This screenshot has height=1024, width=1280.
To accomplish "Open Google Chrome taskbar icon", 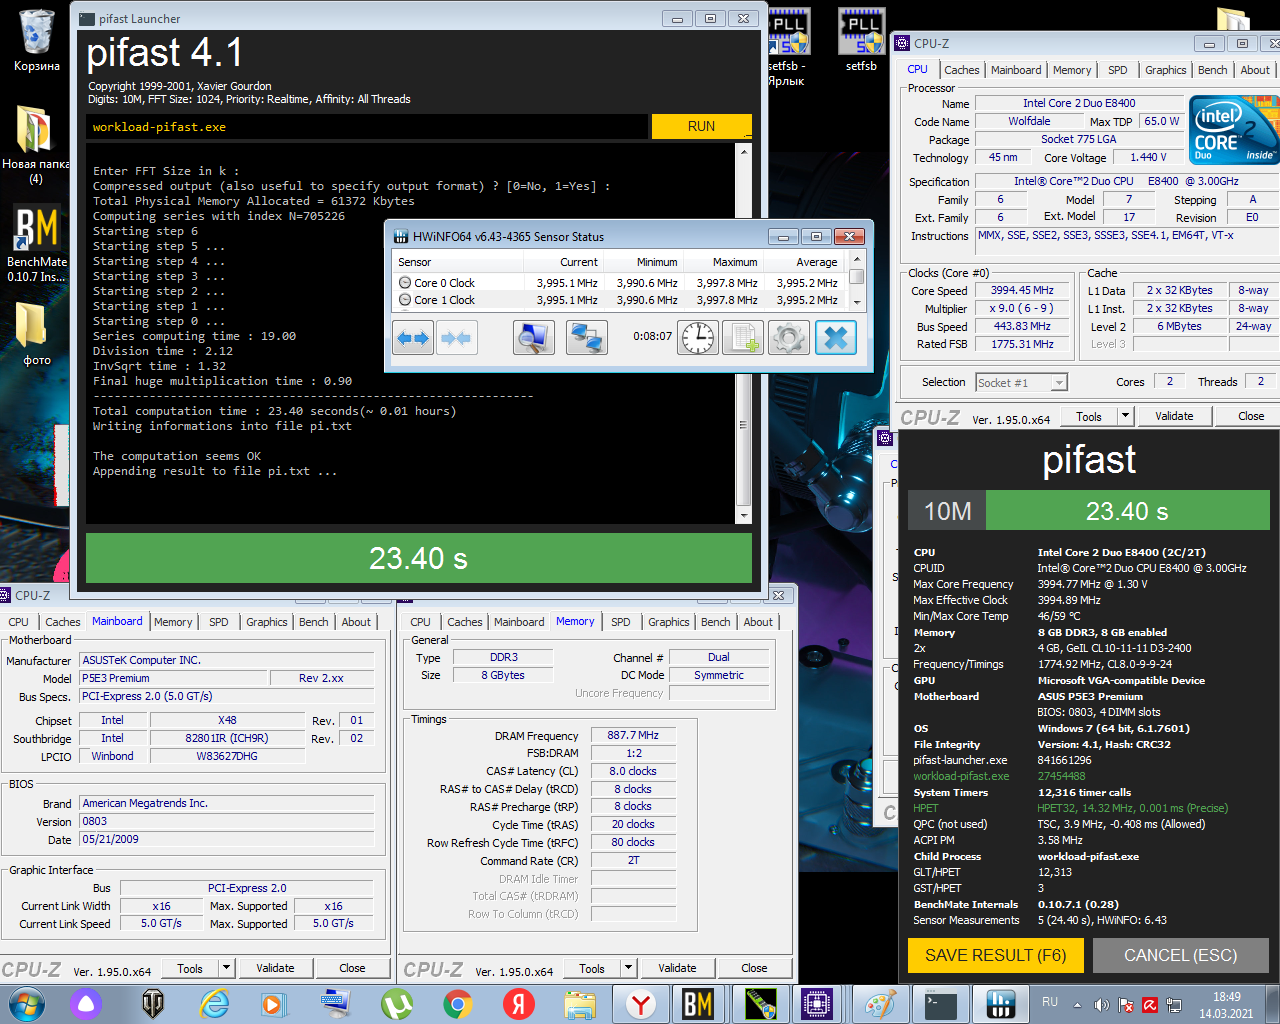I will (458, 1004).
